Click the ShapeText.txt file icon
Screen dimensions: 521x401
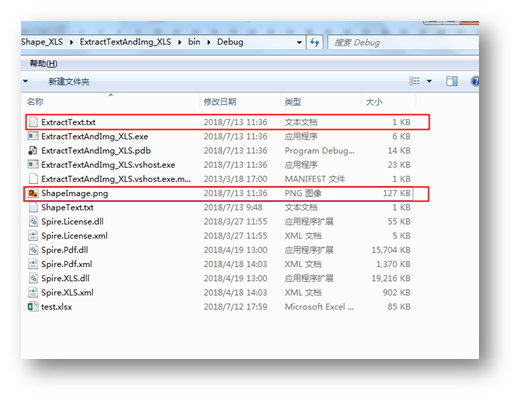coord(33,207)
